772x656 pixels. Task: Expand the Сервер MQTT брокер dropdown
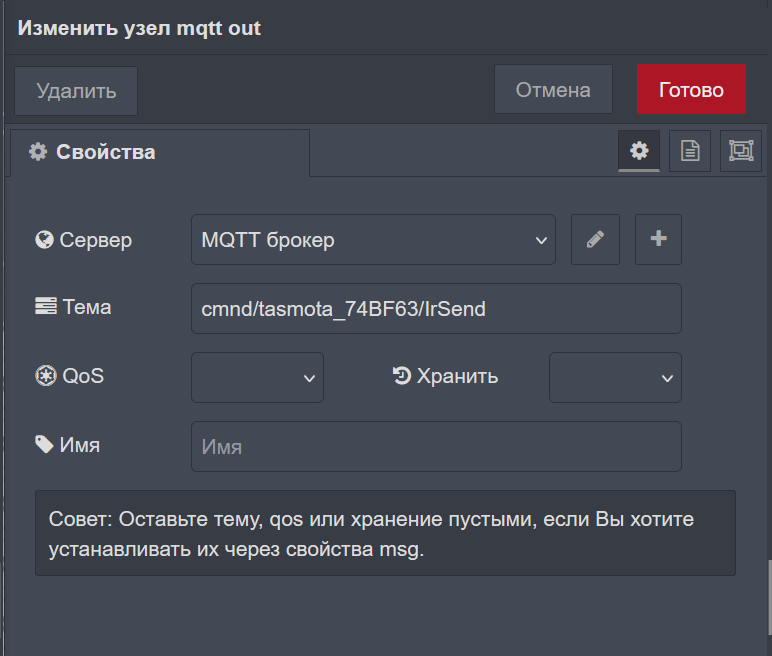[374, 240]
